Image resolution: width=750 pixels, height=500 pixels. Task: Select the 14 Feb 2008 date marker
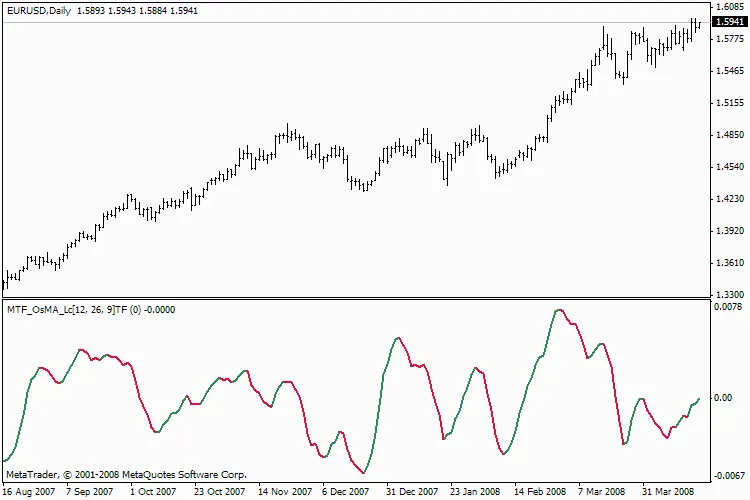[x=540, y=491]
